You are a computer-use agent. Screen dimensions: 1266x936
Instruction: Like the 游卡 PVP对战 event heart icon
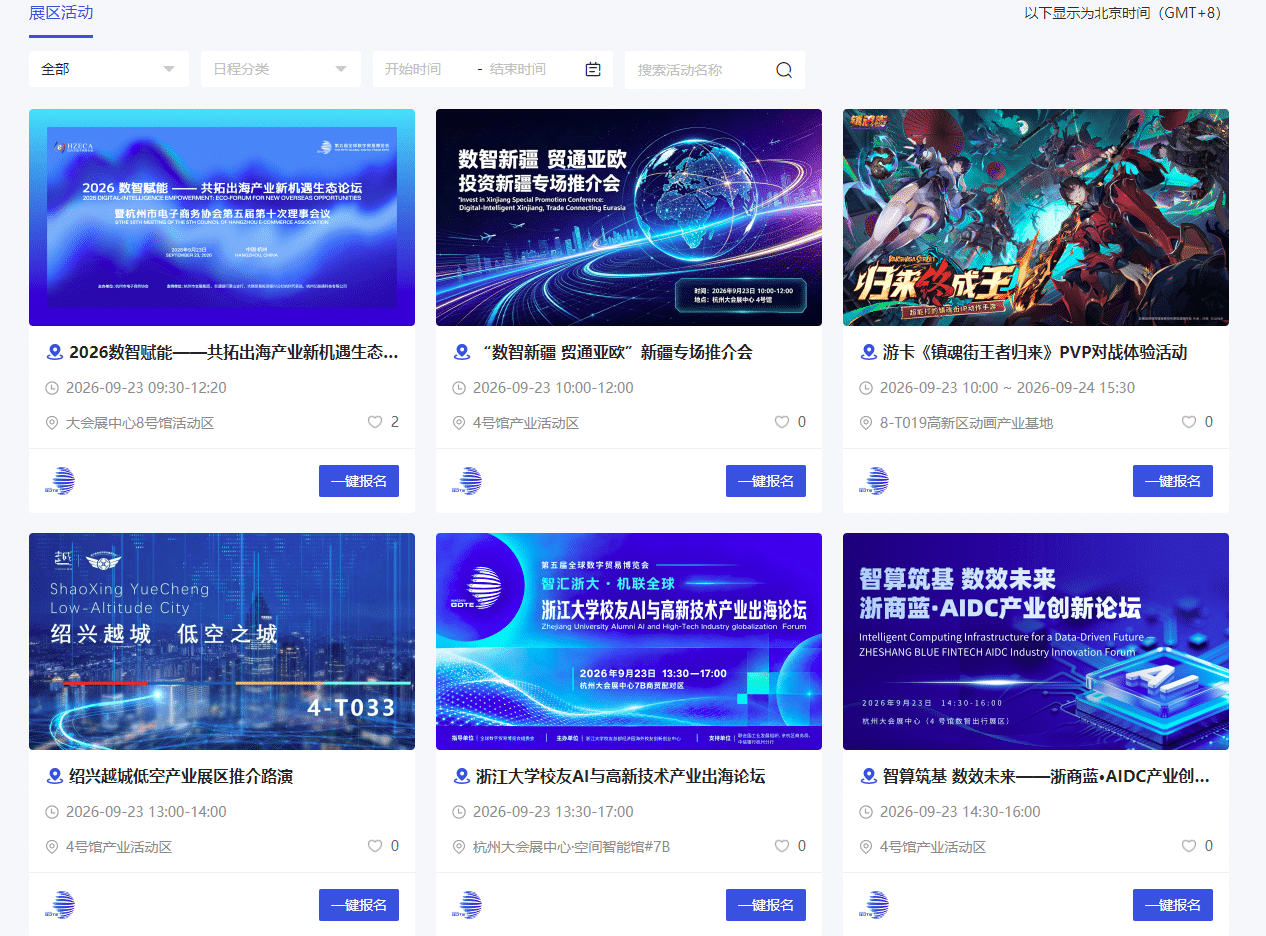click(1189, 422)
